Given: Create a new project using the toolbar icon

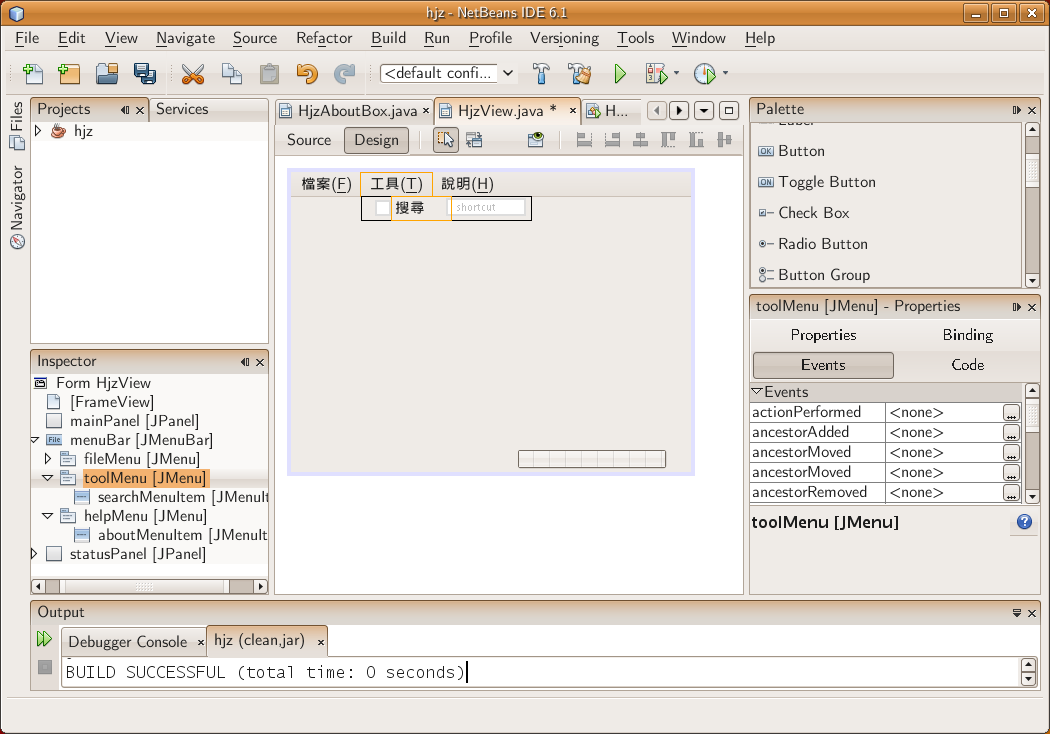Looking at the screenshot, I should click(69, 73).
